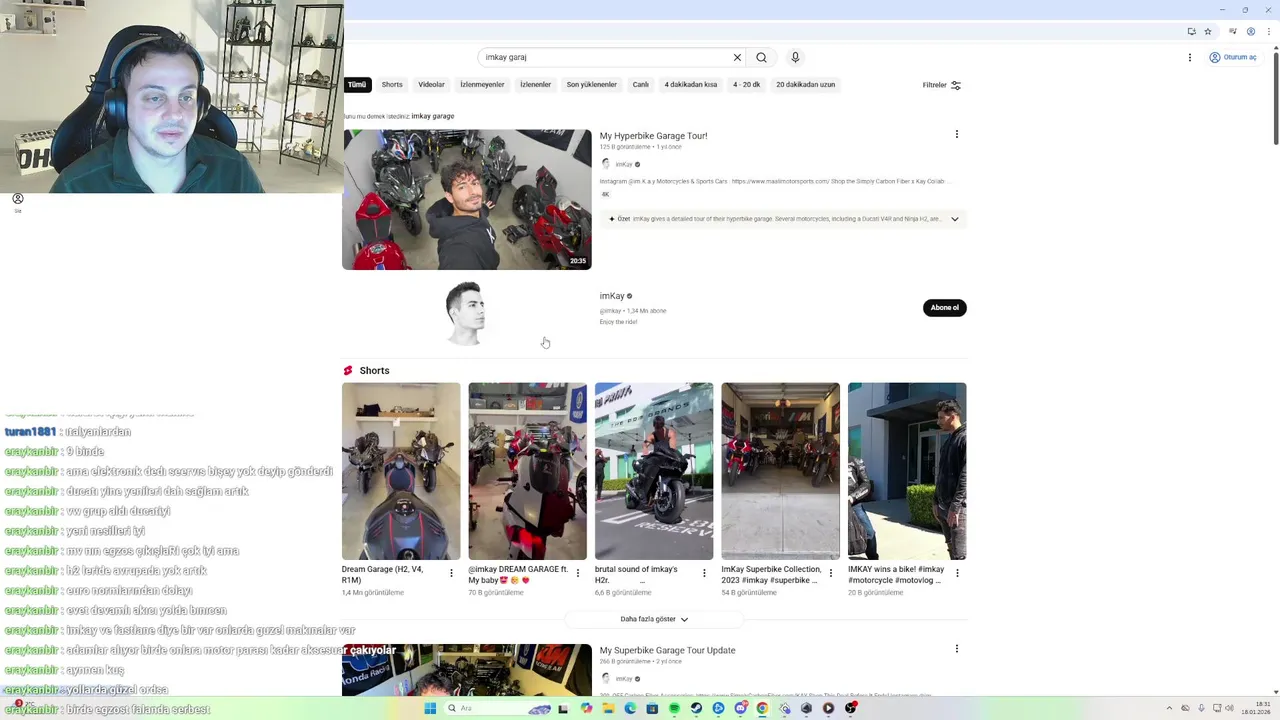Open the brutal sound of imkay's H2r short
The height and width of the screenshot is (720, 1280).
pyautogui.click(x=654, y=471)
